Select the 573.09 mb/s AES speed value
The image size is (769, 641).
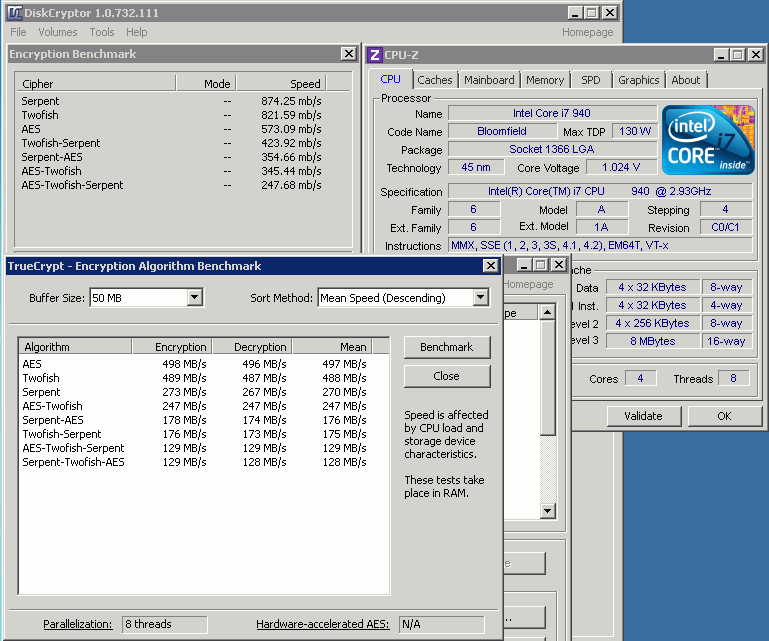291,129
